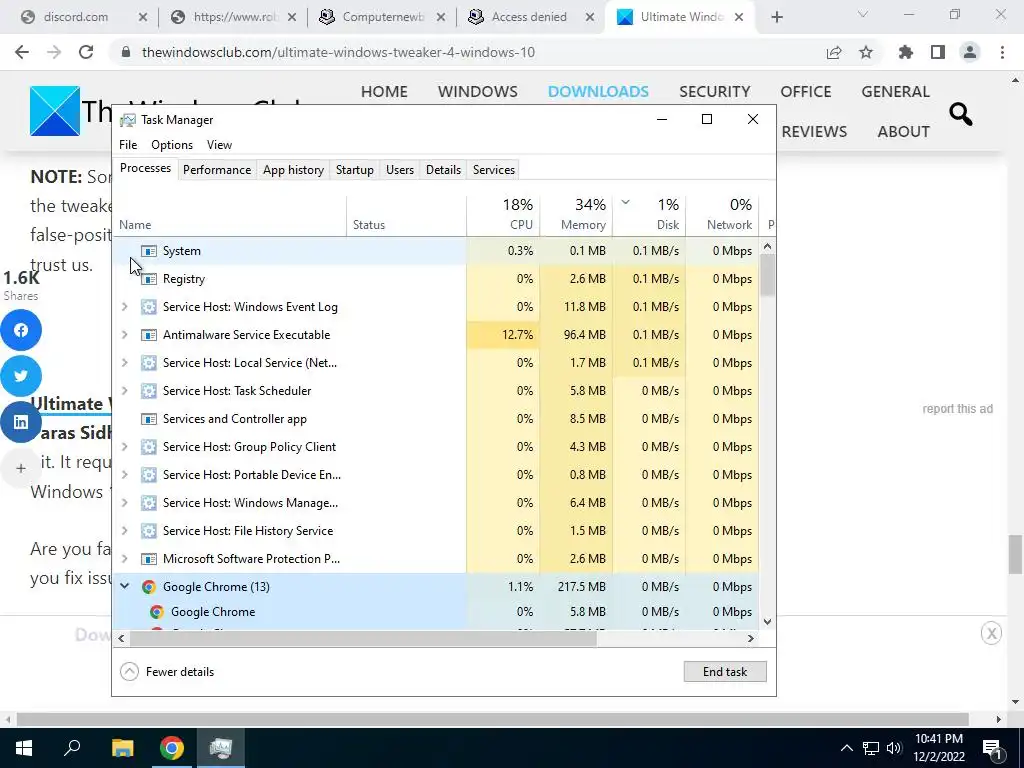Switch to Startup tab
Image resolution: width=1024 pixels, height=768 pixels.
pyautogui.click(x=355, y=170)
